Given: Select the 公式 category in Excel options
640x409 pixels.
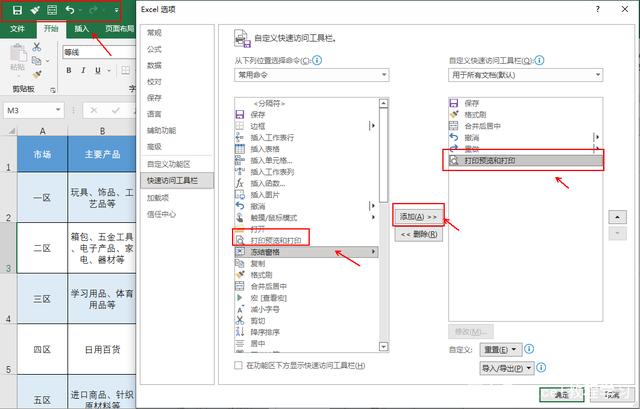Looking at the screenshot, I should click(x=177, y=49).
